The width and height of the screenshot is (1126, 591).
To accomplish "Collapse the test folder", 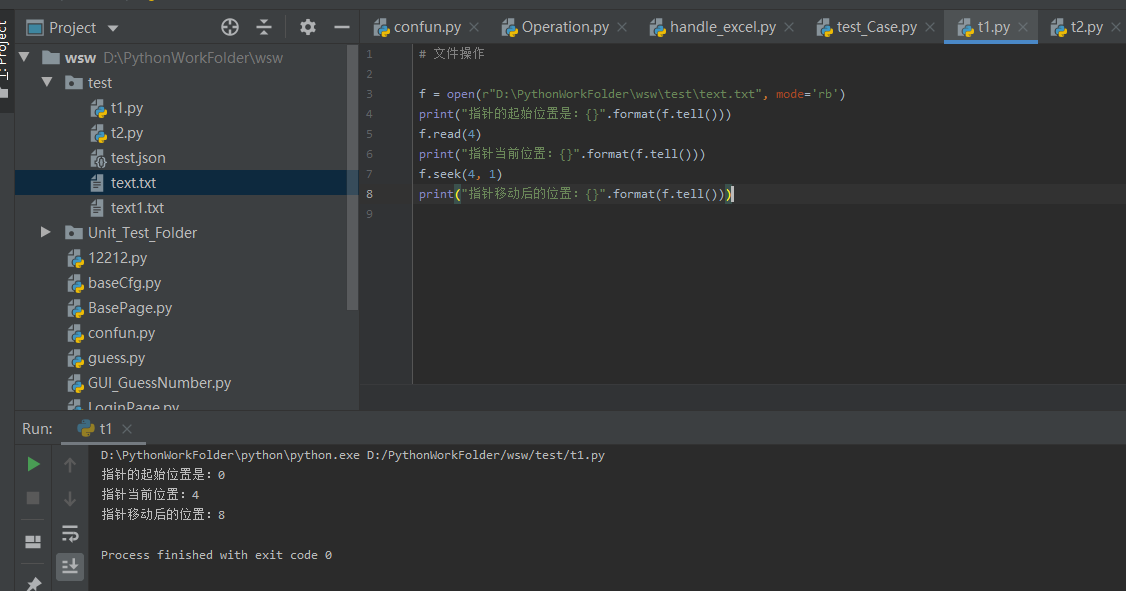I will (x=47, y=82).
